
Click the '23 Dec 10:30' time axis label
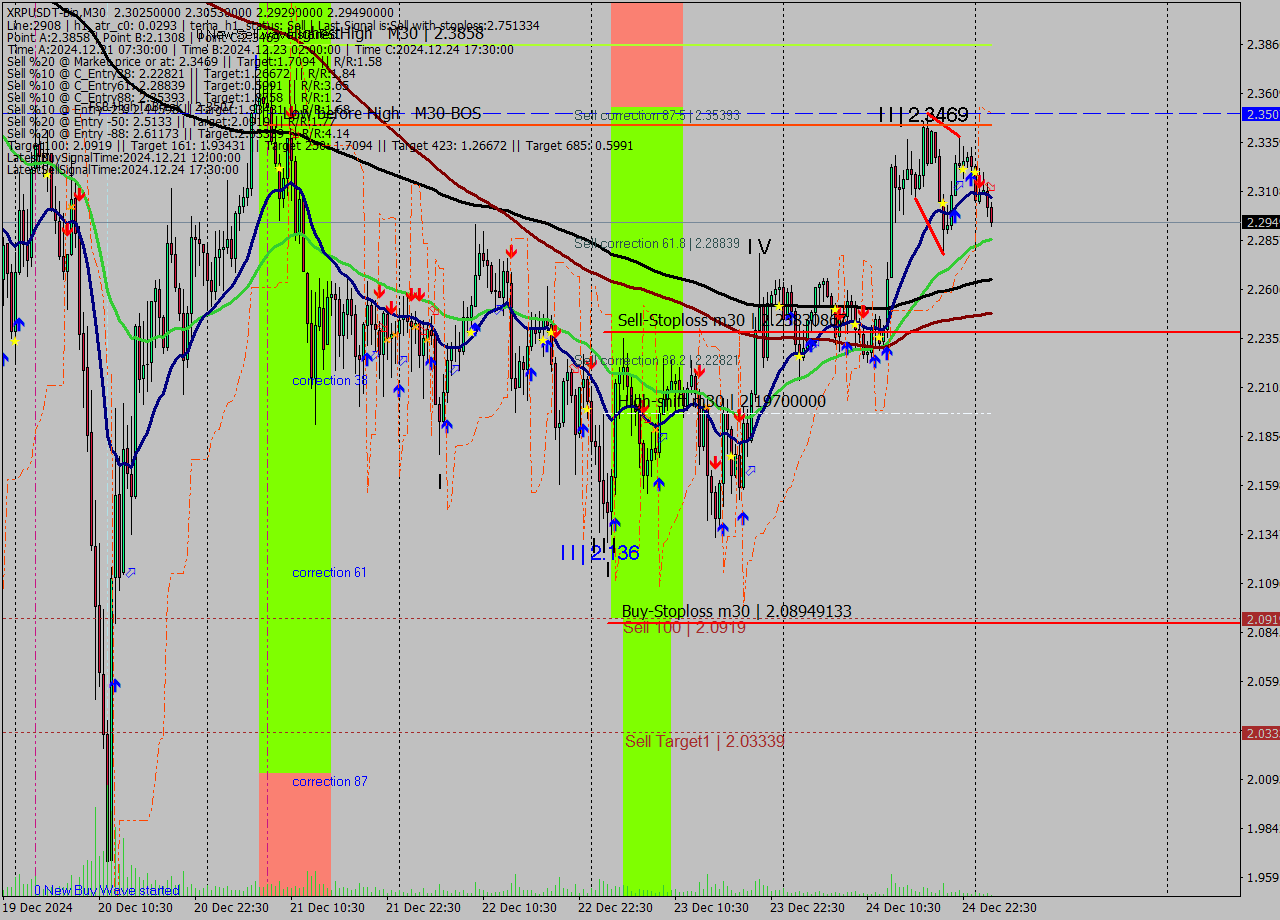[x=712, y=908]
